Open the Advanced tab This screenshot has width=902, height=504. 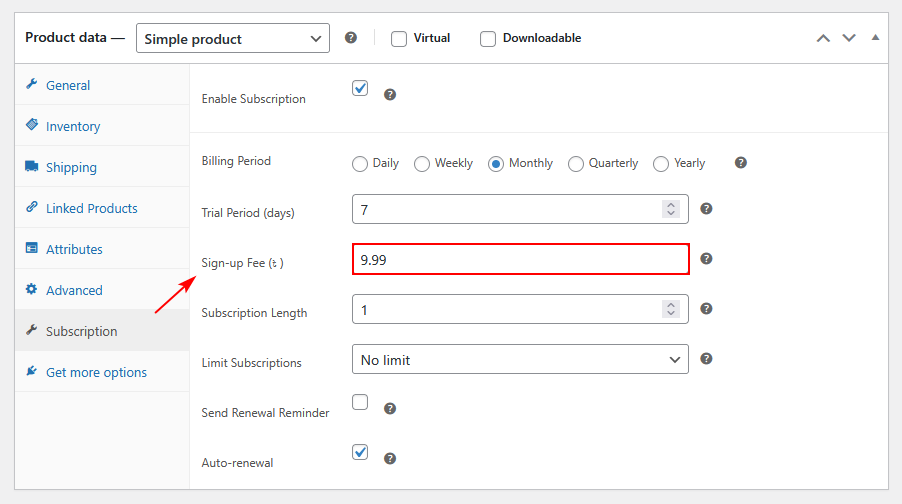[x=102, y=289]
